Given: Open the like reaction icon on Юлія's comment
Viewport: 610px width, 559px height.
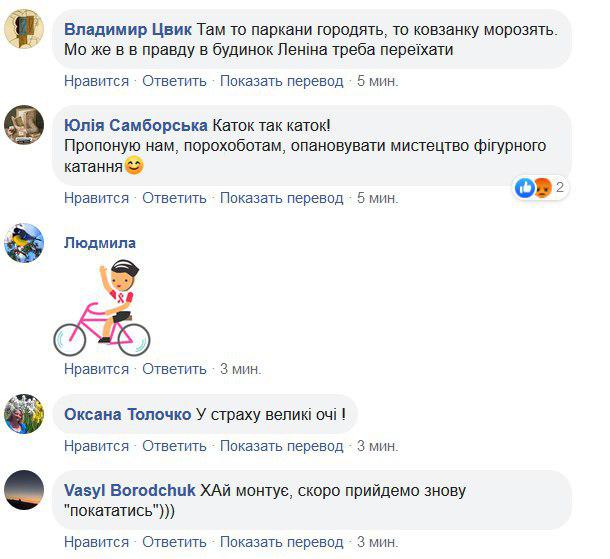Looking at the screenshot, I should (x=523, y=187).
